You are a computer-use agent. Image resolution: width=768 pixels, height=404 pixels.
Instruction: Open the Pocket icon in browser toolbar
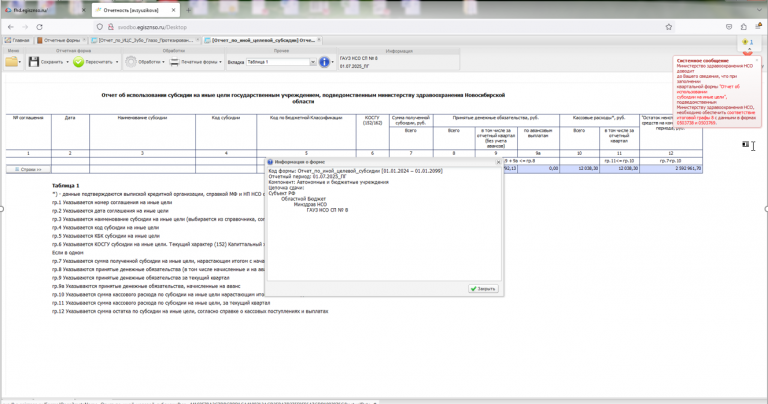729,27
